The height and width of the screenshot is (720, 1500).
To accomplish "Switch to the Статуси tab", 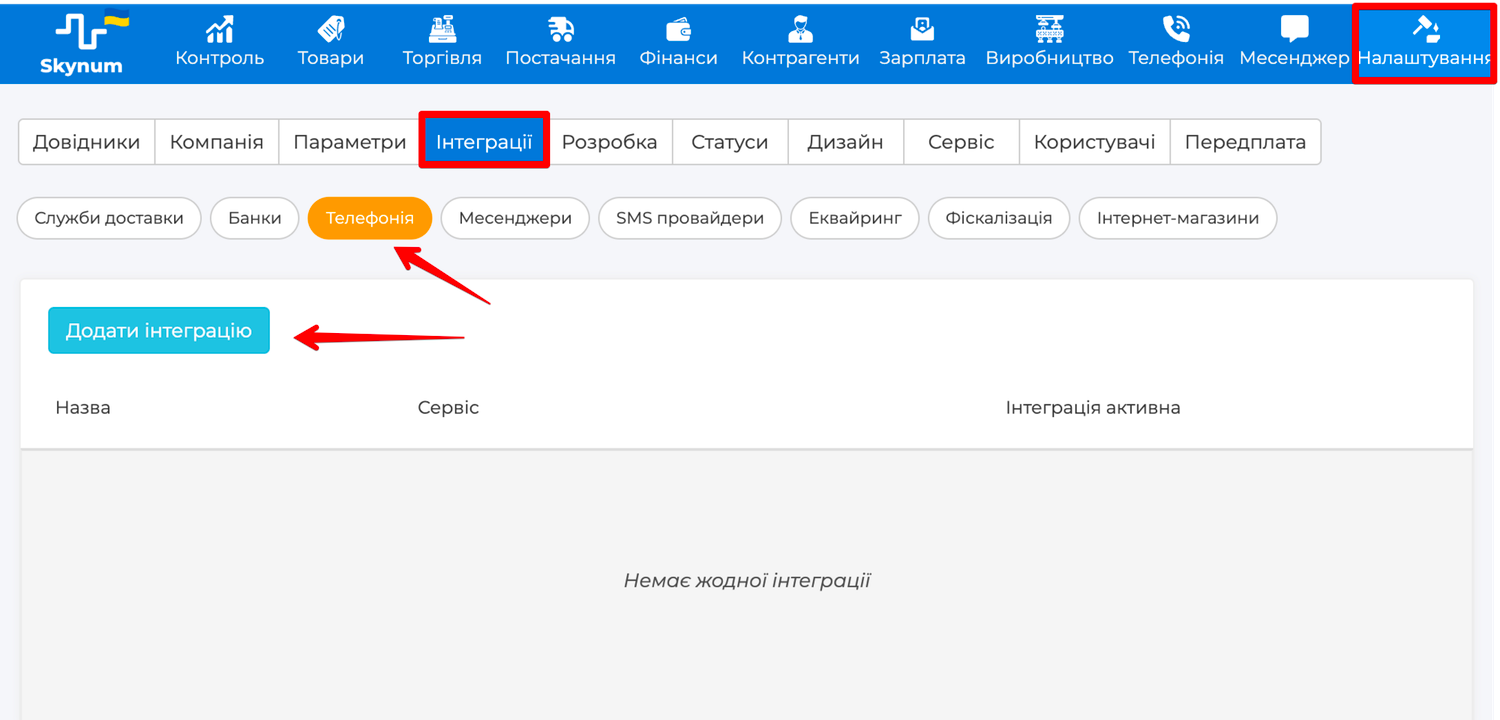I will click(x=730, y=142).
